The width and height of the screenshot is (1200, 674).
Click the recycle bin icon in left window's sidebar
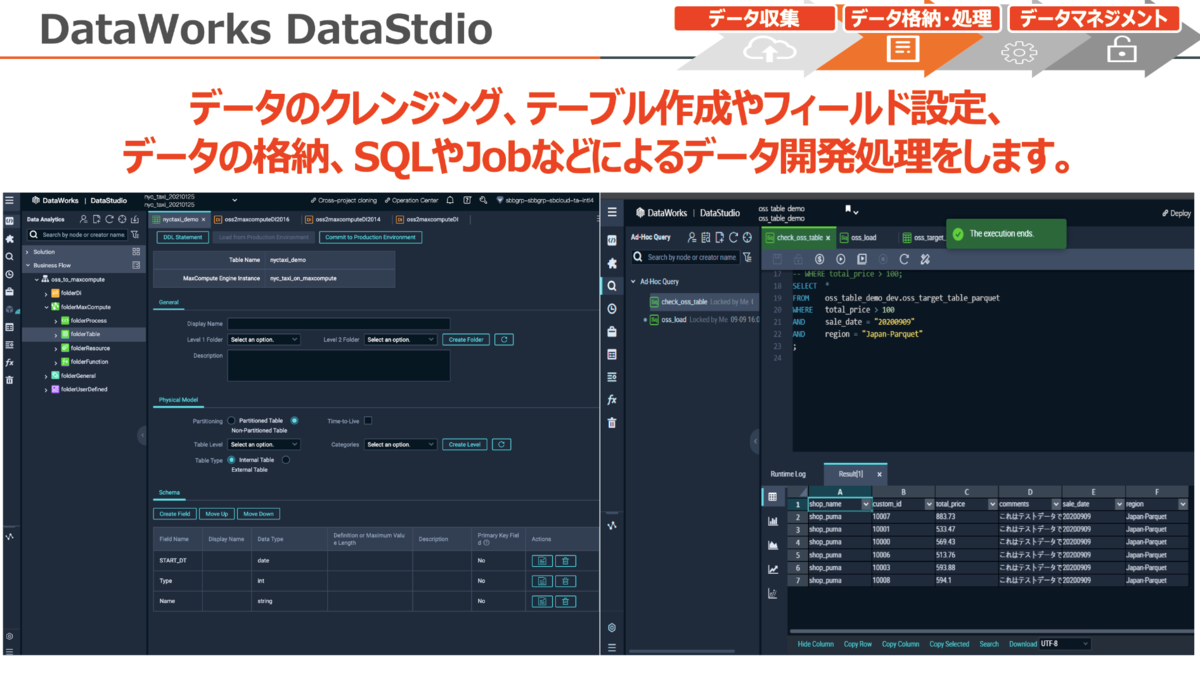point(9,380)
